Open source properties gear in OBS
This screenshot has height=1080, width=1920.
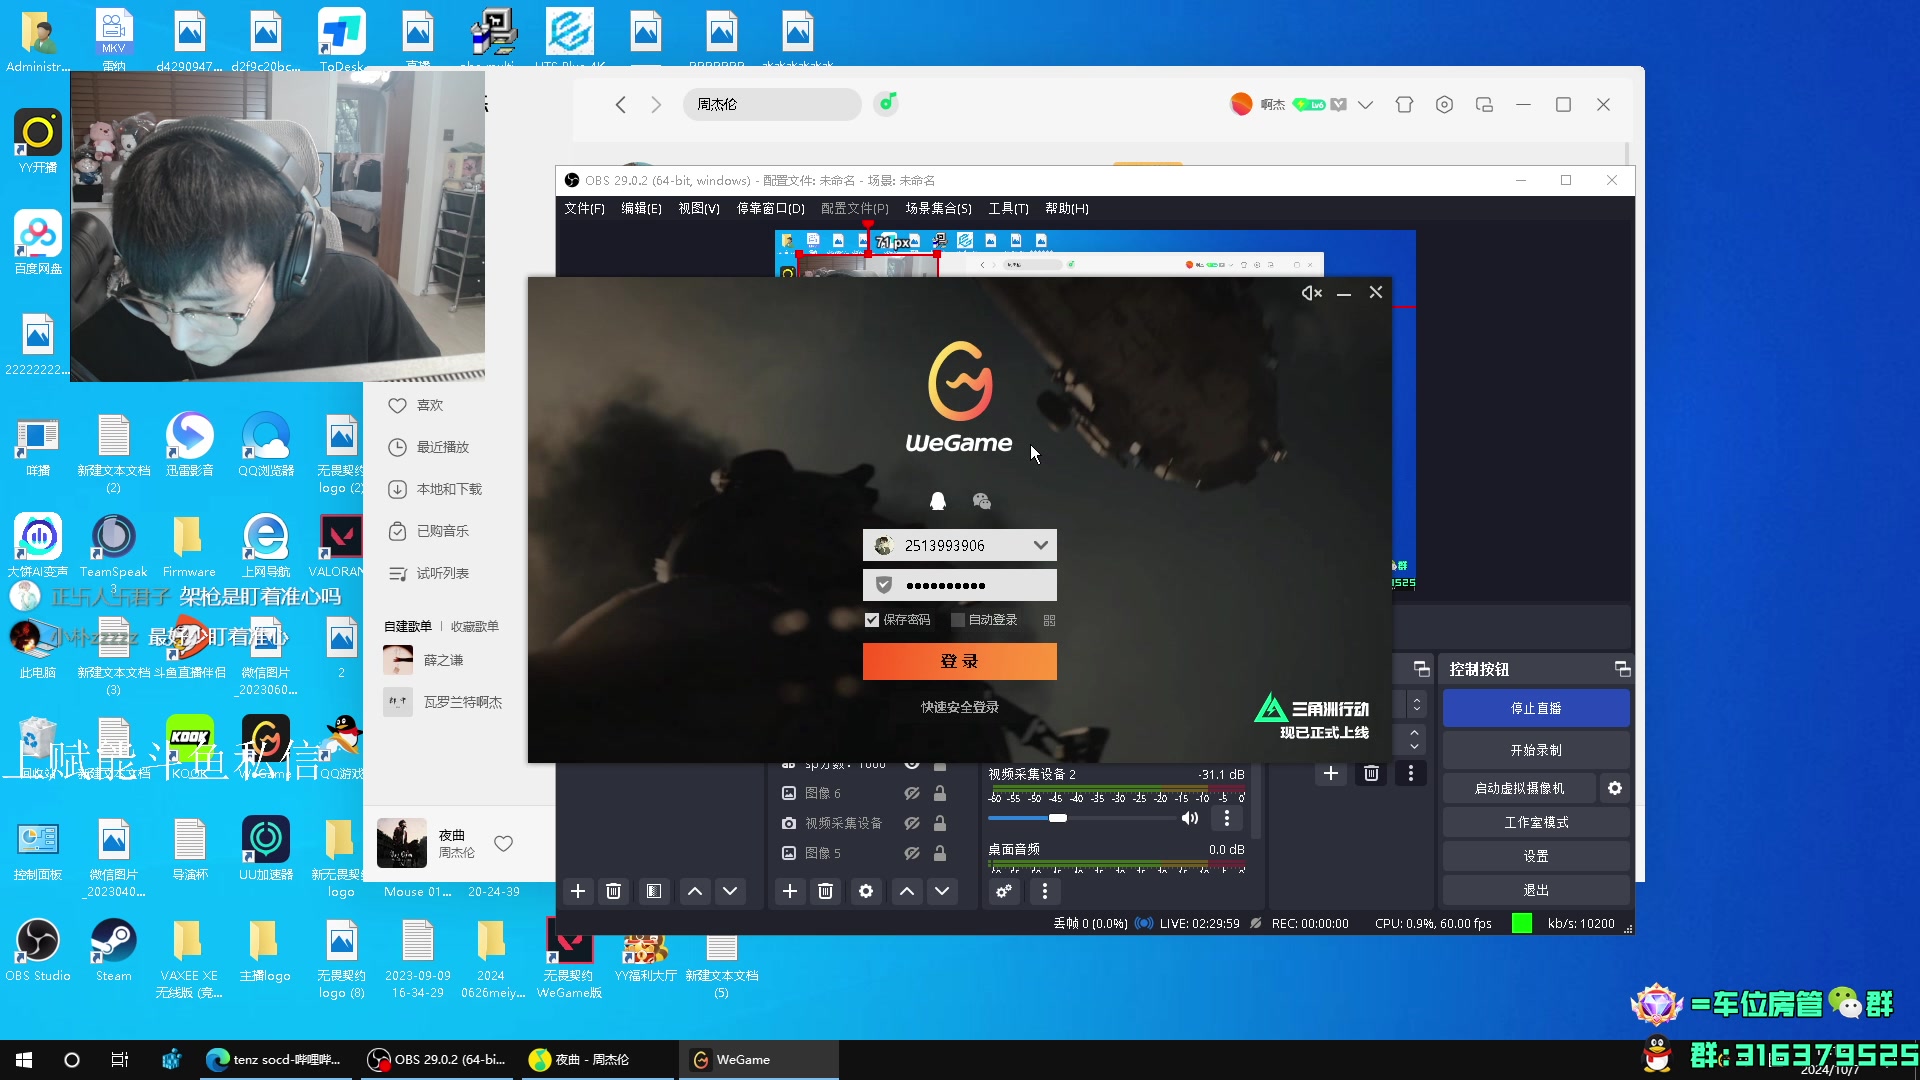[866, 891]
